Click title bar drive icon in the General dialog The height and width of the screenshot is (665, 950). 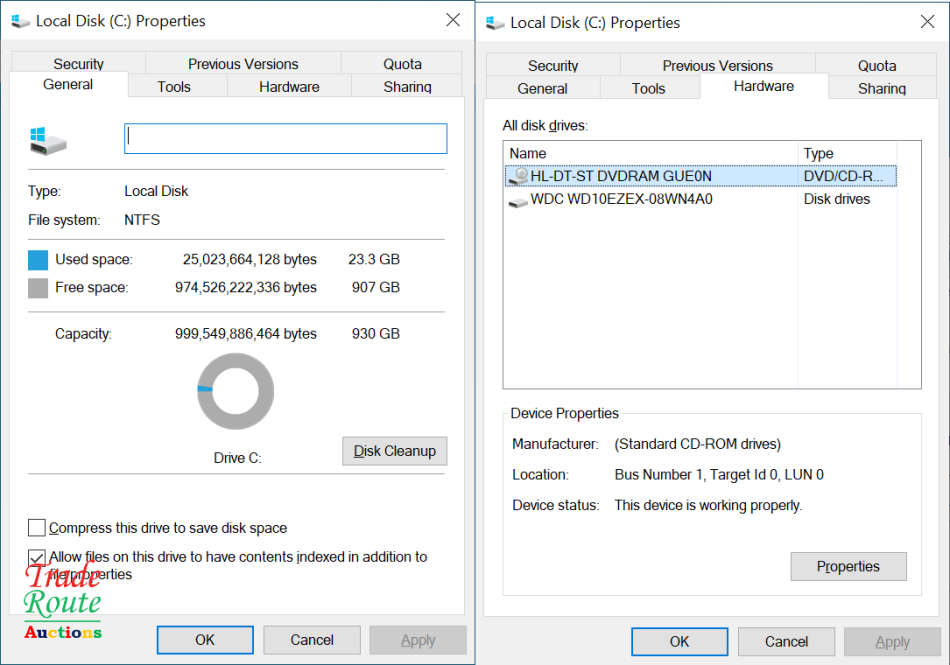click(19, 21)
